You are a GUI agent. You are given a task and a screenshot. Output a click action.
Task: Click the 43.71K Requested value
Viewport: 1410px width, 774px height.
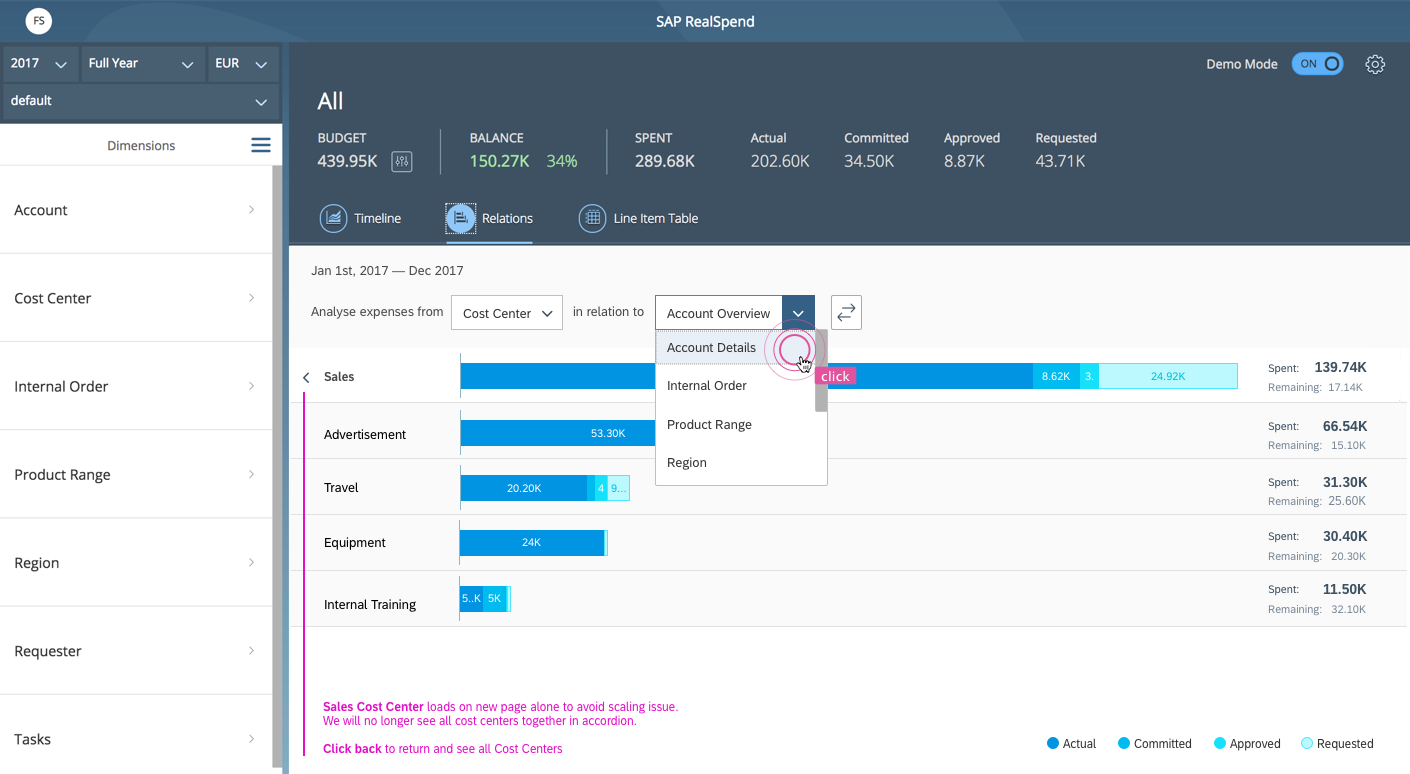1060,161
